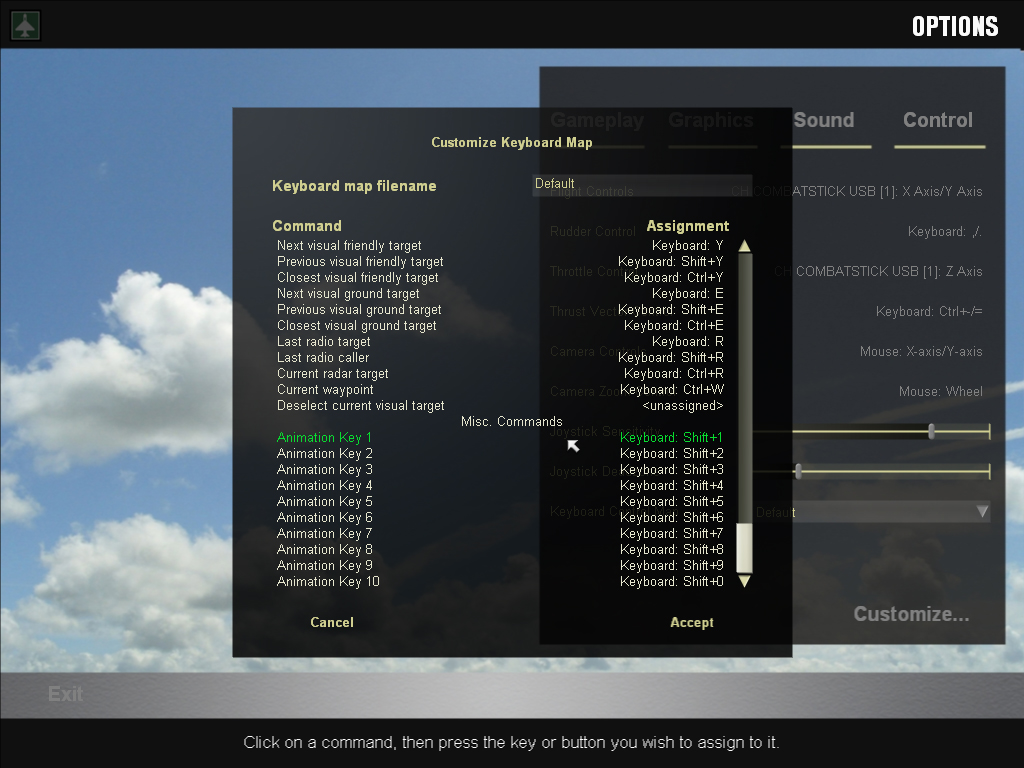Click the Keyboard: Ctrl+W assignment
Image resolution: width=1024 pixels, height=768 pixels.
(672, 390)
